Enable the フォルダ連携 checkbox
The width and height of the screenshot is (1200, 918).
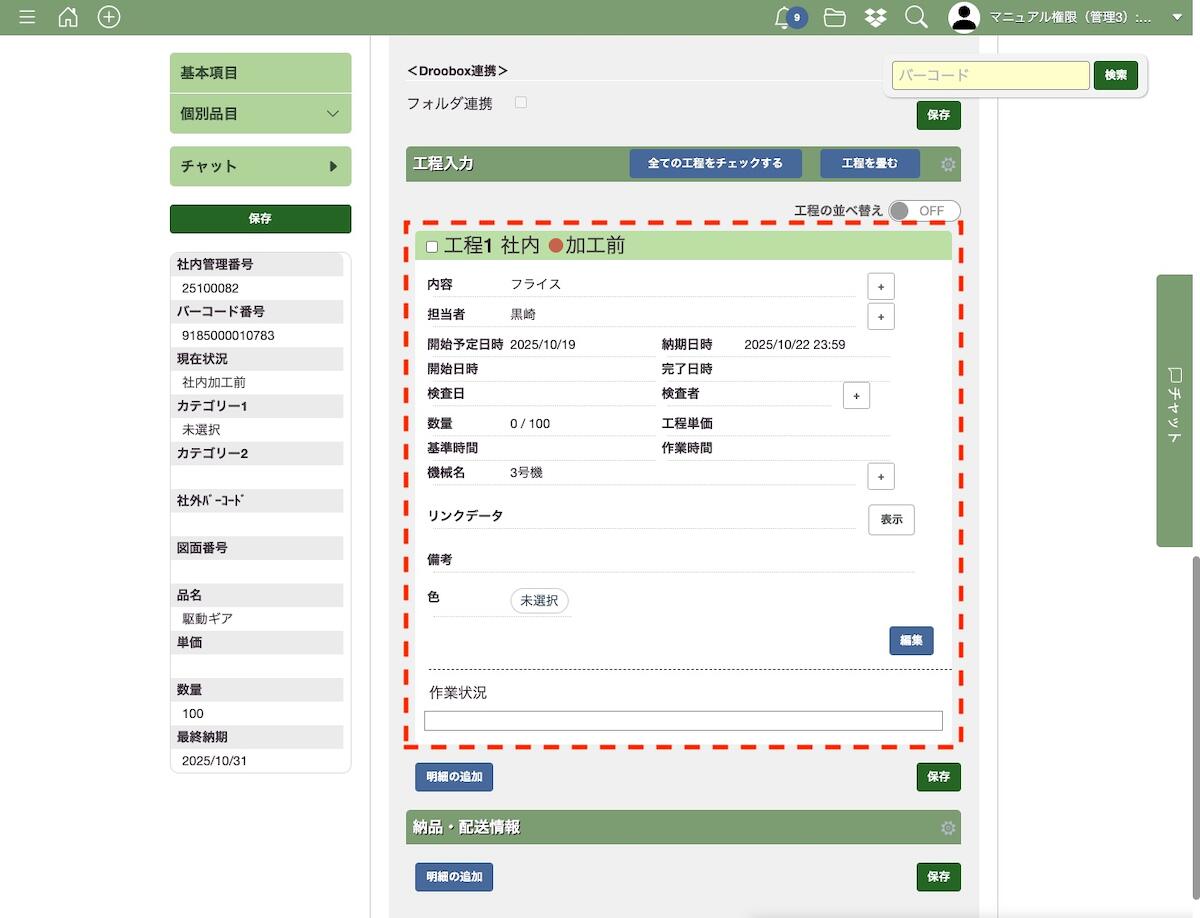click(521, 102)
